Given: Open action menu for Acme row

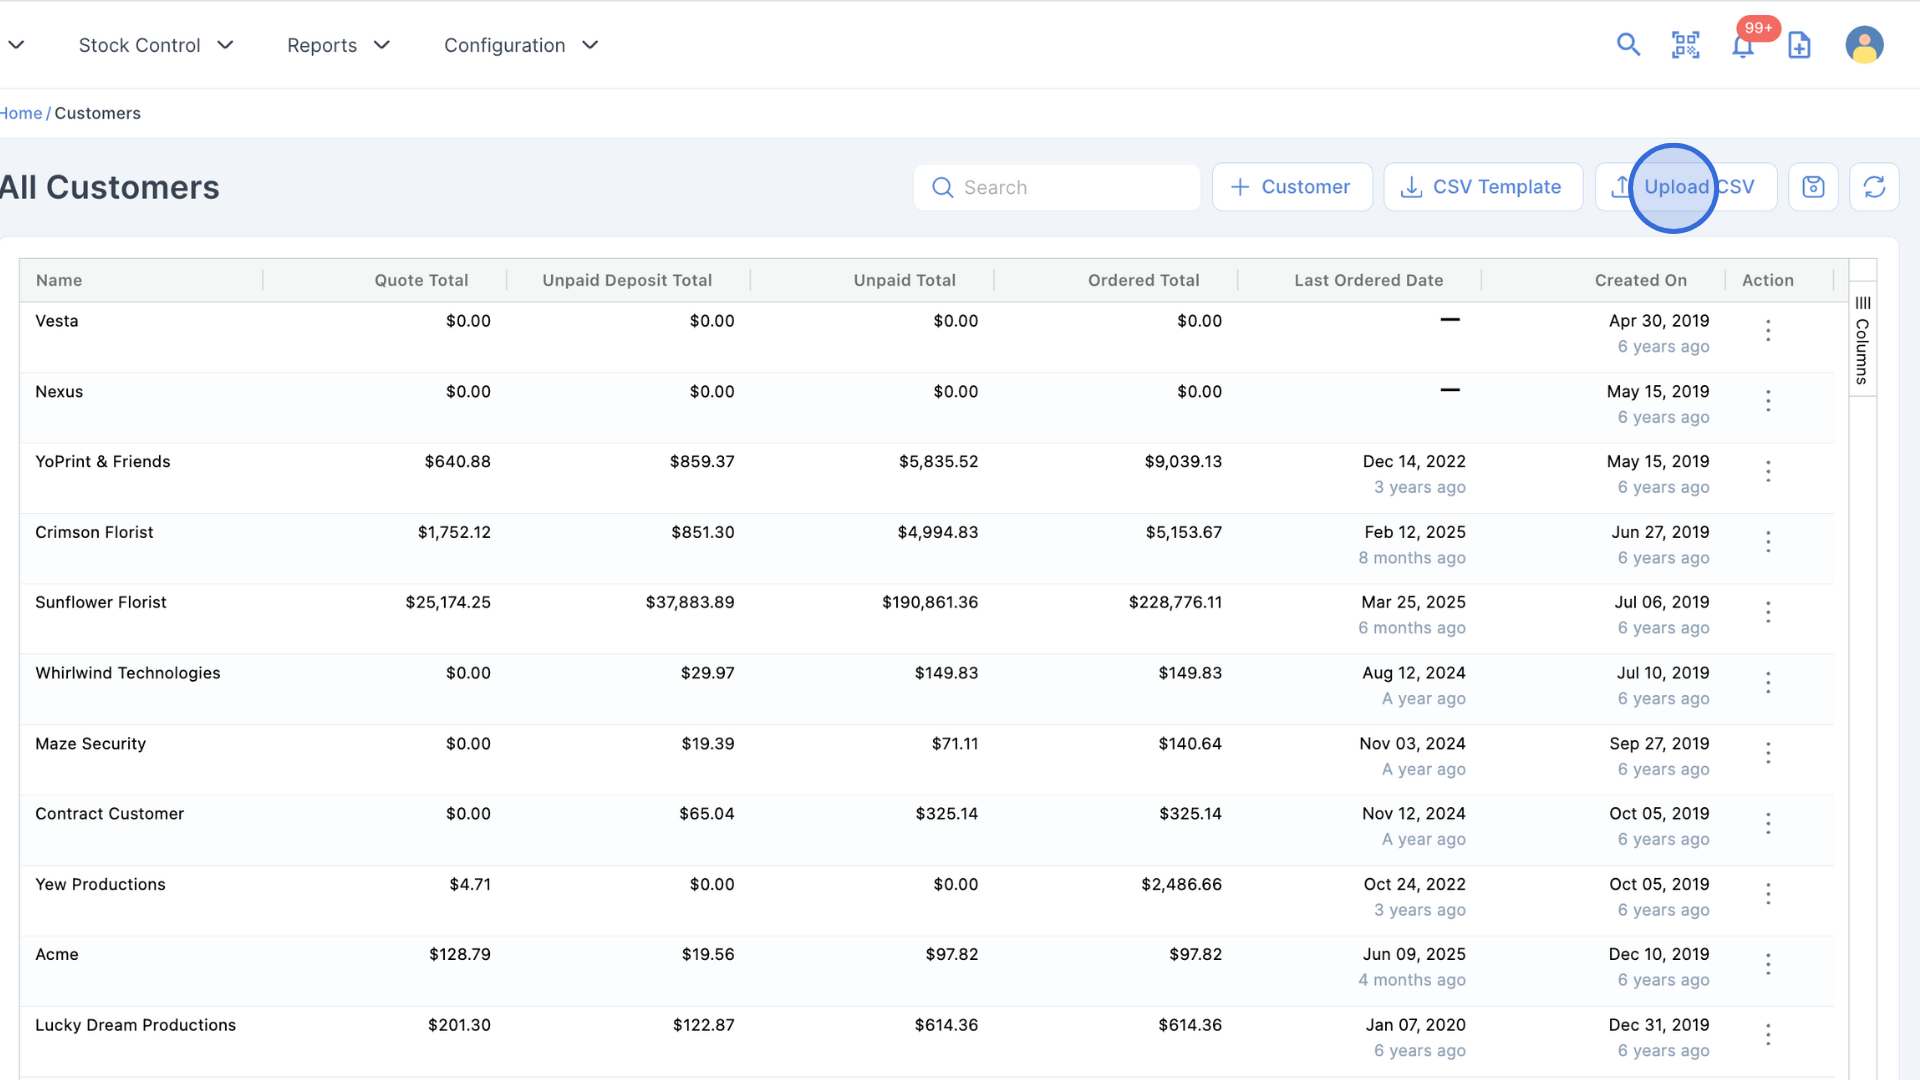Looking at the screenshot, I should coord(1768,964).
